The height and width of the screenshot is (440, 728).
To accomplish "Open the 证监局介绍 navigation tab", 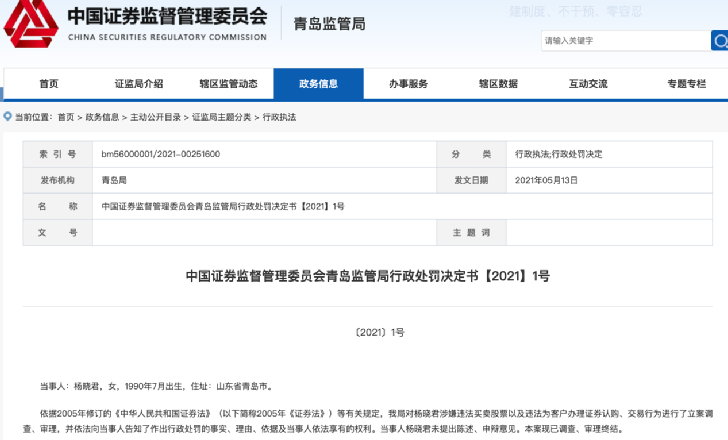I will [x=139, y=84].
